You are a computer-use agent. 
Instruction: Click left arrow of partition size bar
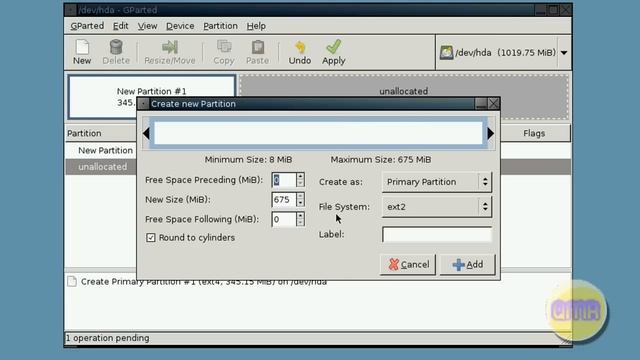tap(146, 133)
